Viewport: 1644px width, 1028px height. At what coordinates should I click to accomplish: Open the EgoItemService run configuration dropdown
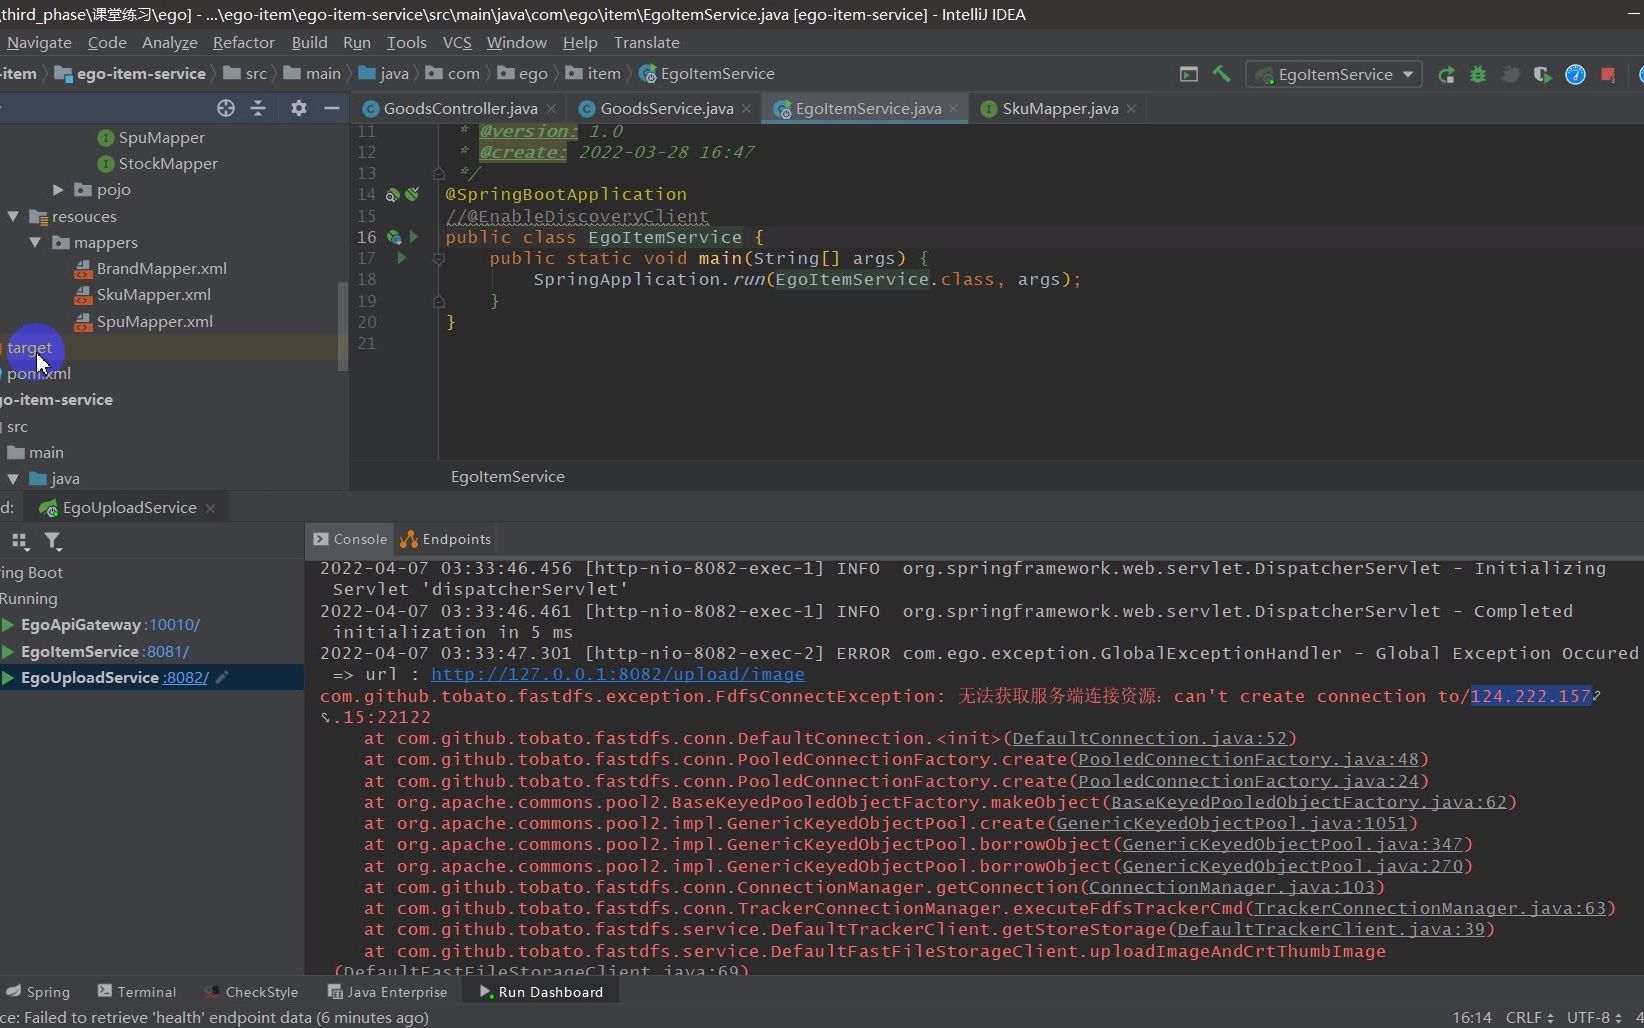1334,74
